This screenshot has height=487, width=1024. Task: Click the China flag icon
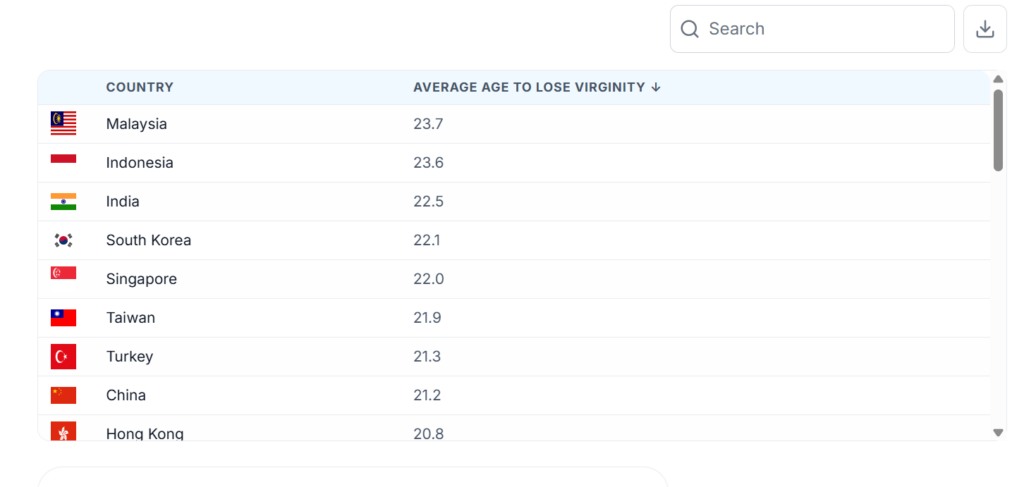click(63, 395)
